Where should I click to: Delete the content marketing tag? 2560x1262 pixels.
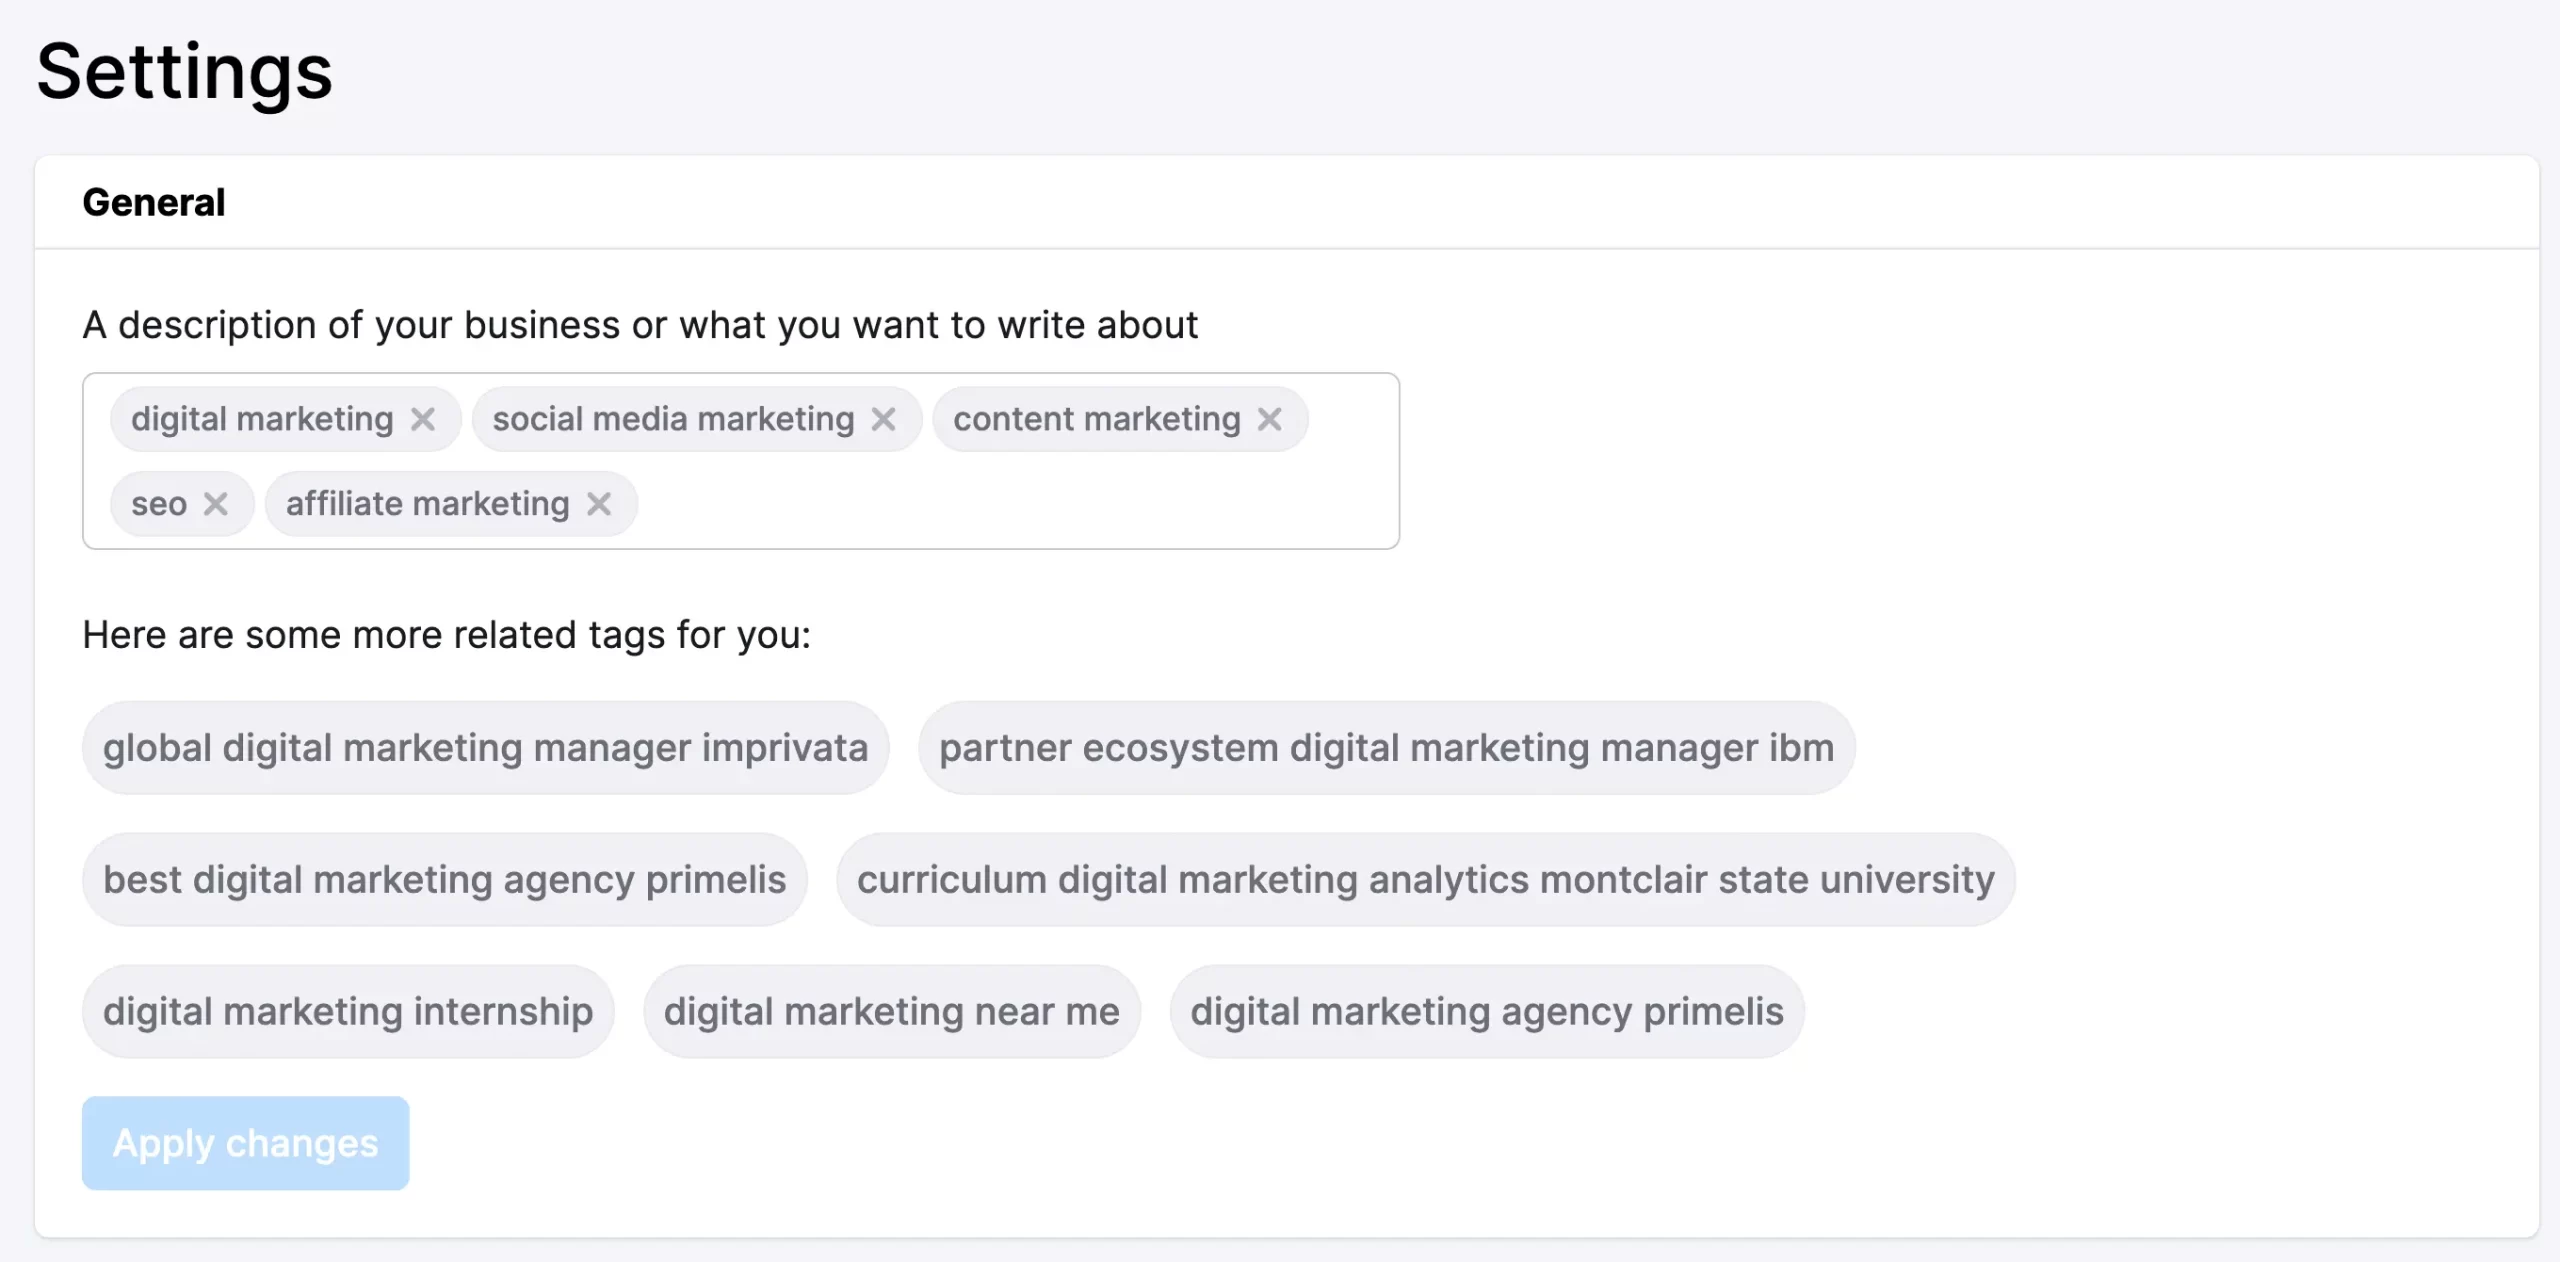(x=1269, y=419)
